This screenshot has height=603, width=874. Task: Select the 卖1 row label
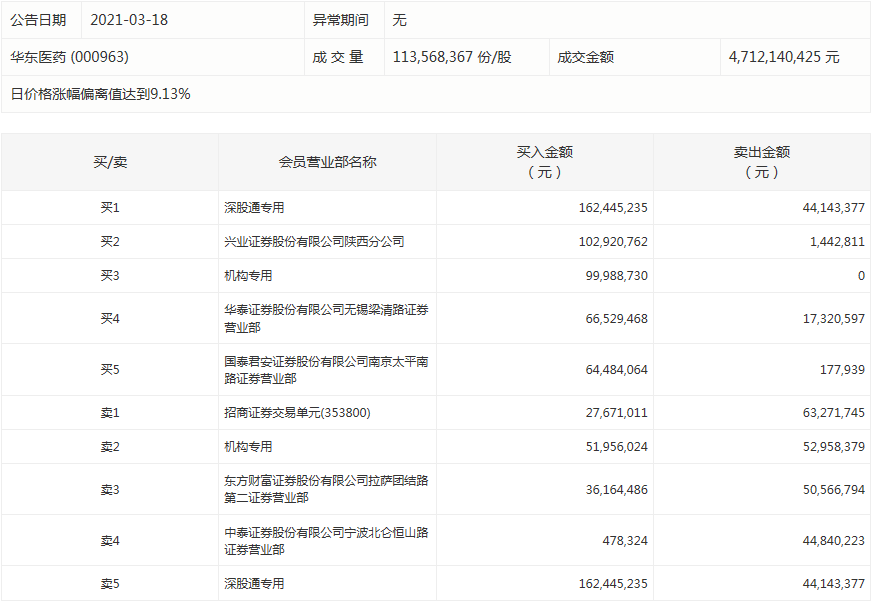click(110, 413)
